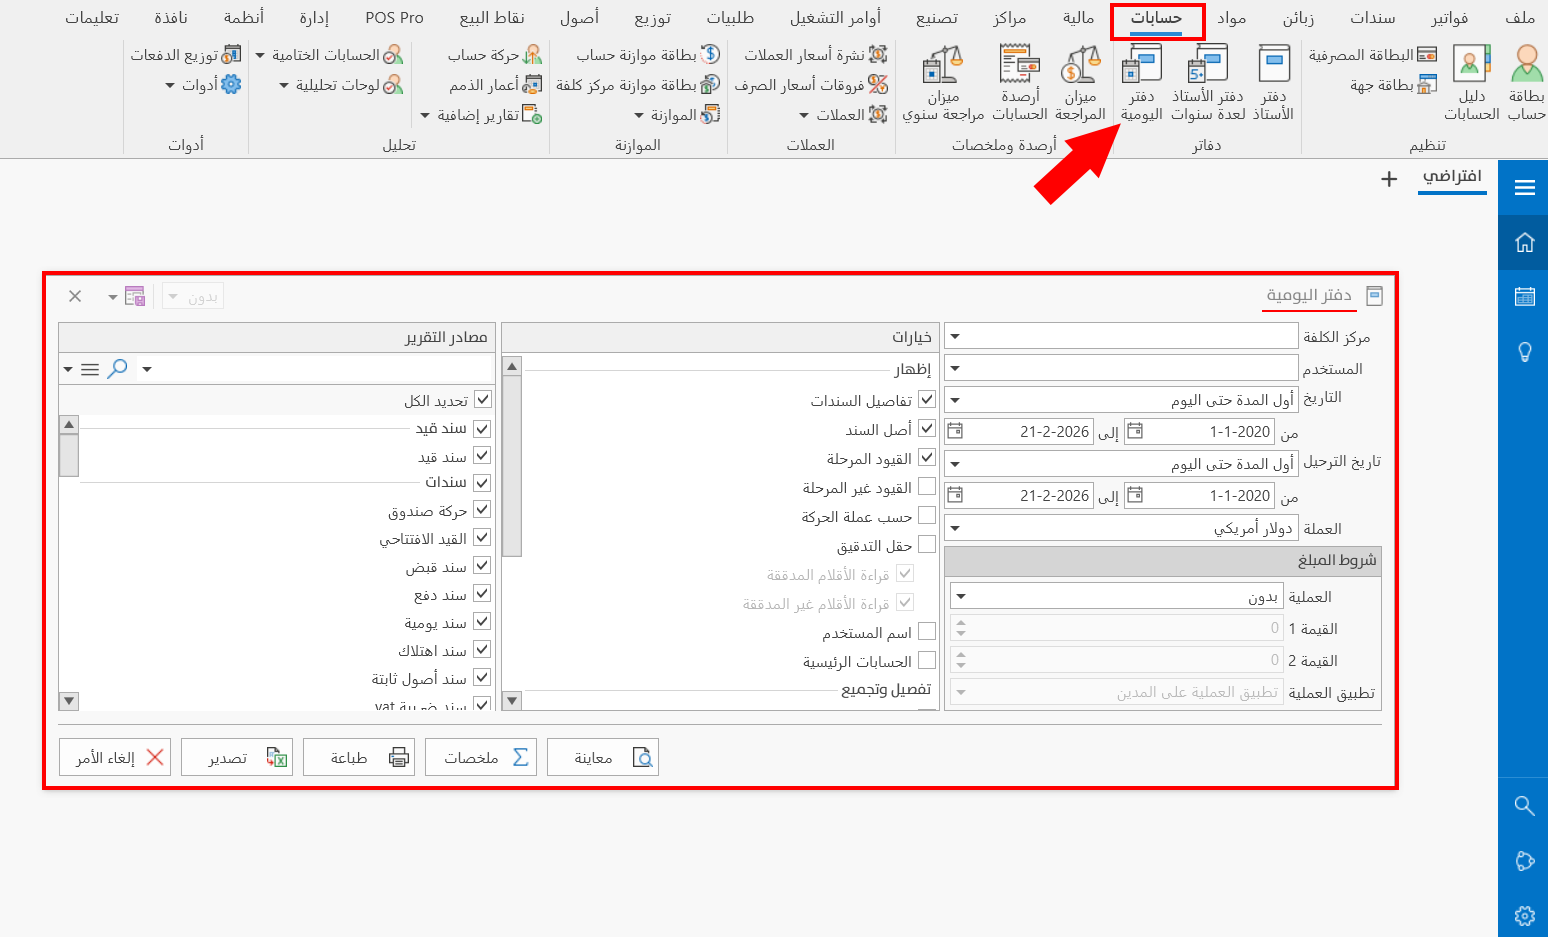Click إلغاء الأمر cancel button

115,757
